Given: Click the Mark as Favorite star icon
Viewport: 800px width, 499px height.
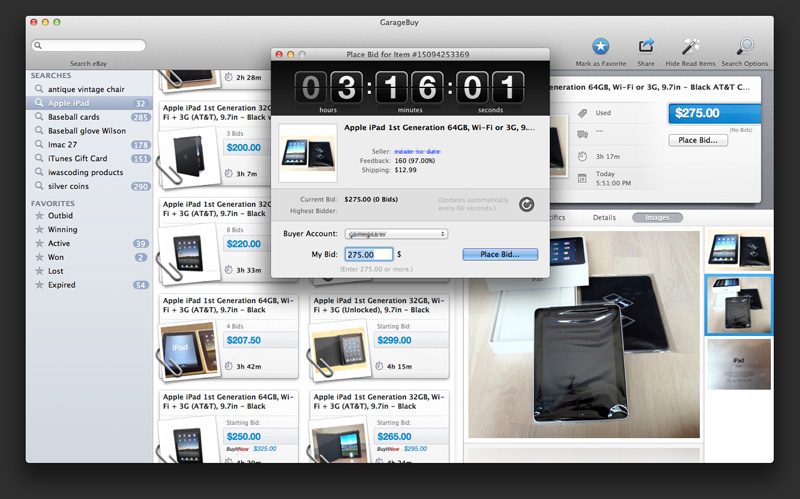Looking at the screenshot, I should coord(601,46).
